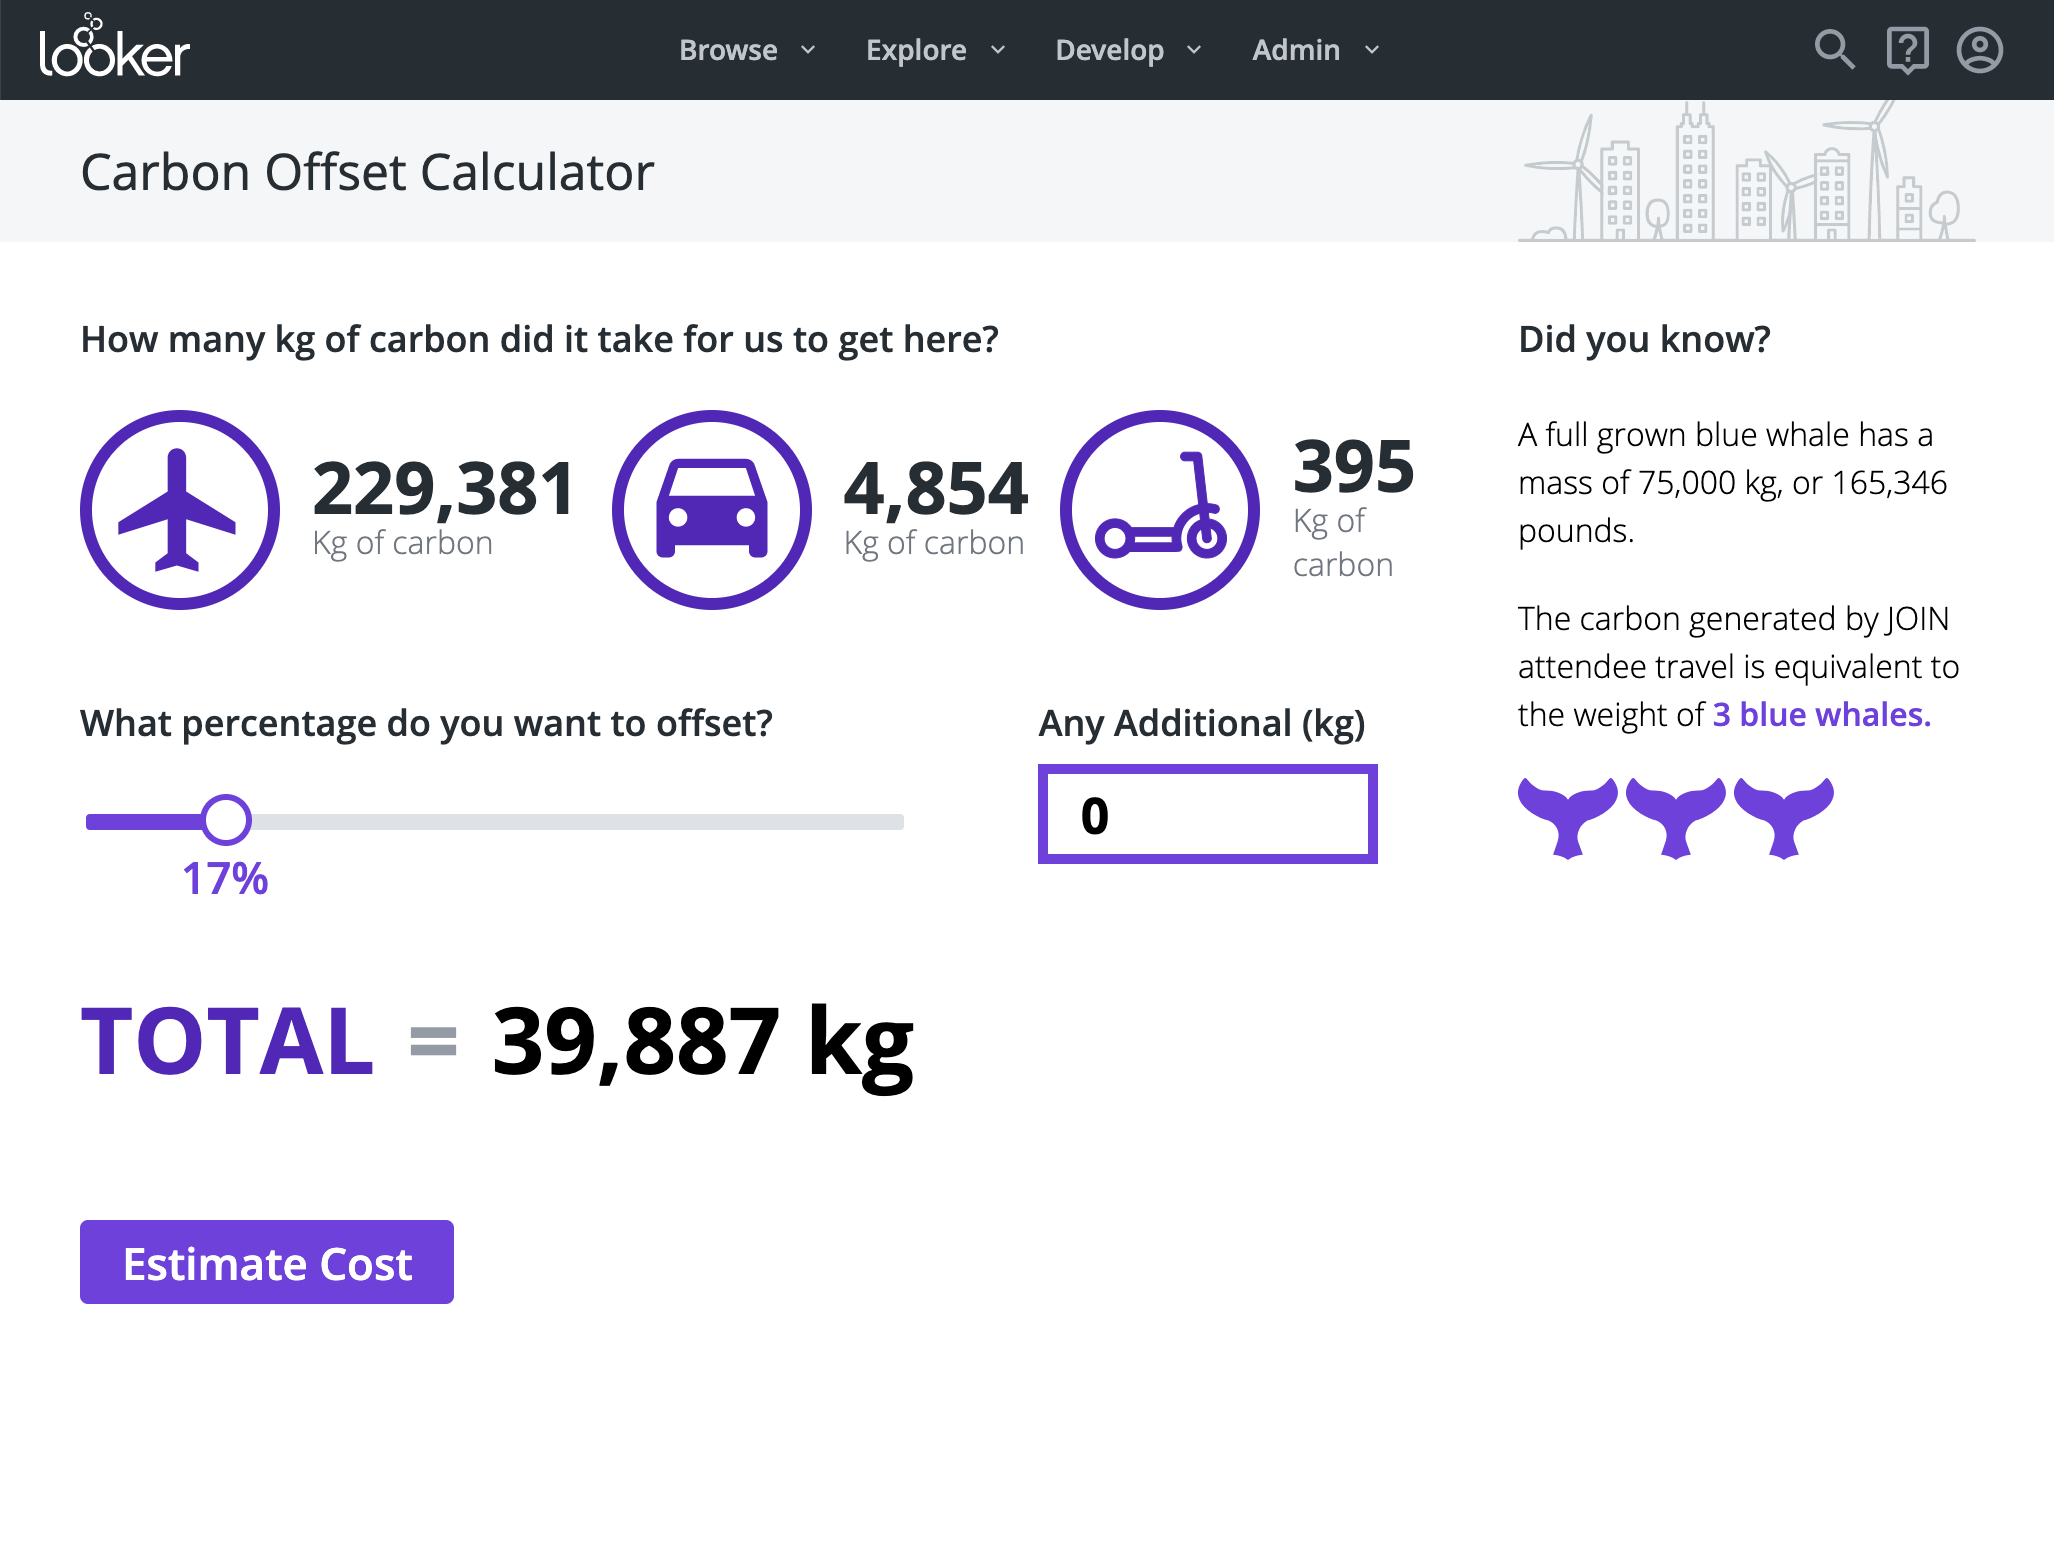The height and width of the screenshot is (1564, 2054).
Task: Open the search magnifier icon
Action: (x=1834, y=49)
